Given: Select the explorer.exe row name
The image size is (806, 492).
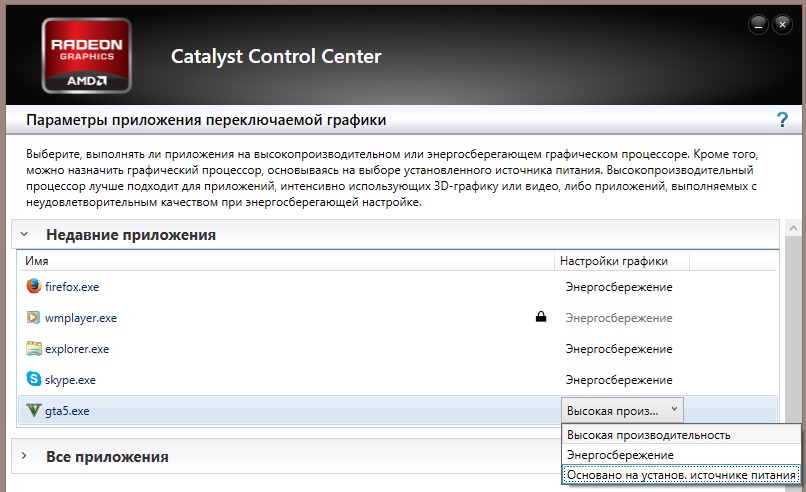Looking at the screenshot, I should [x=77, y=349].
